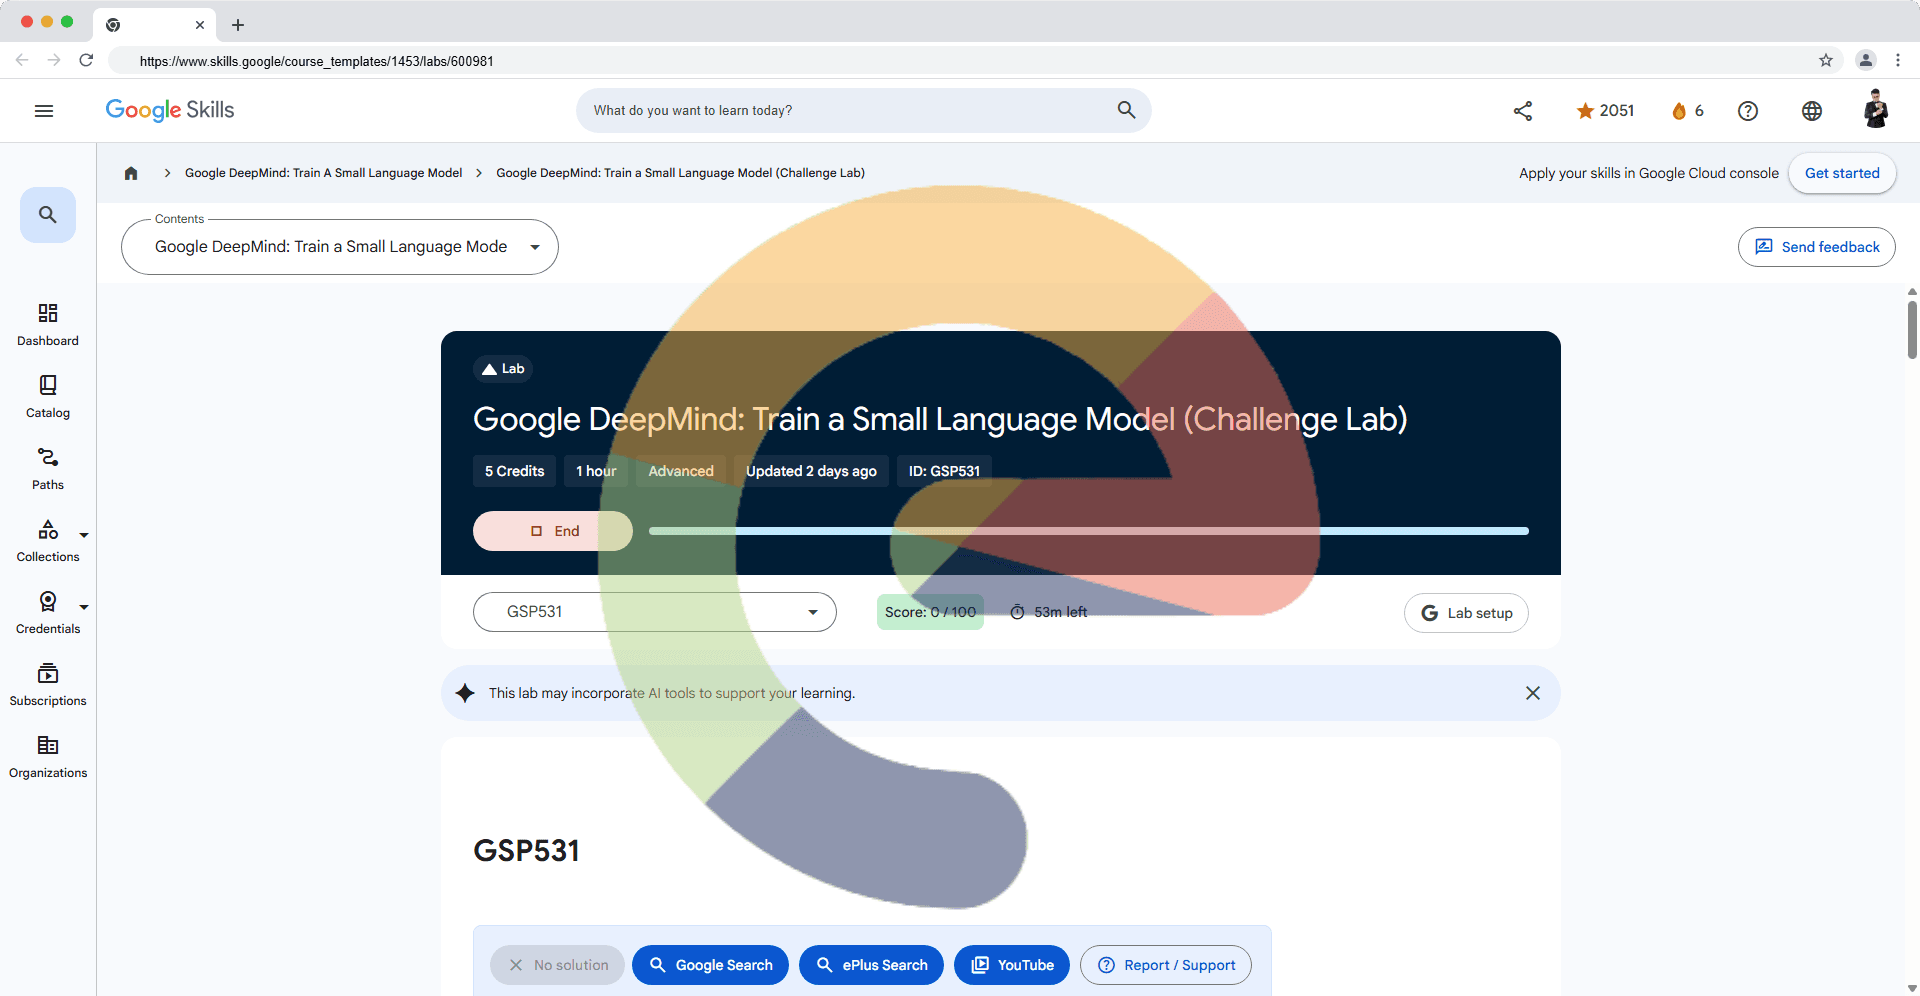Click the browser back arrow
1920x996 pixels.
click(x=22, y=60)
